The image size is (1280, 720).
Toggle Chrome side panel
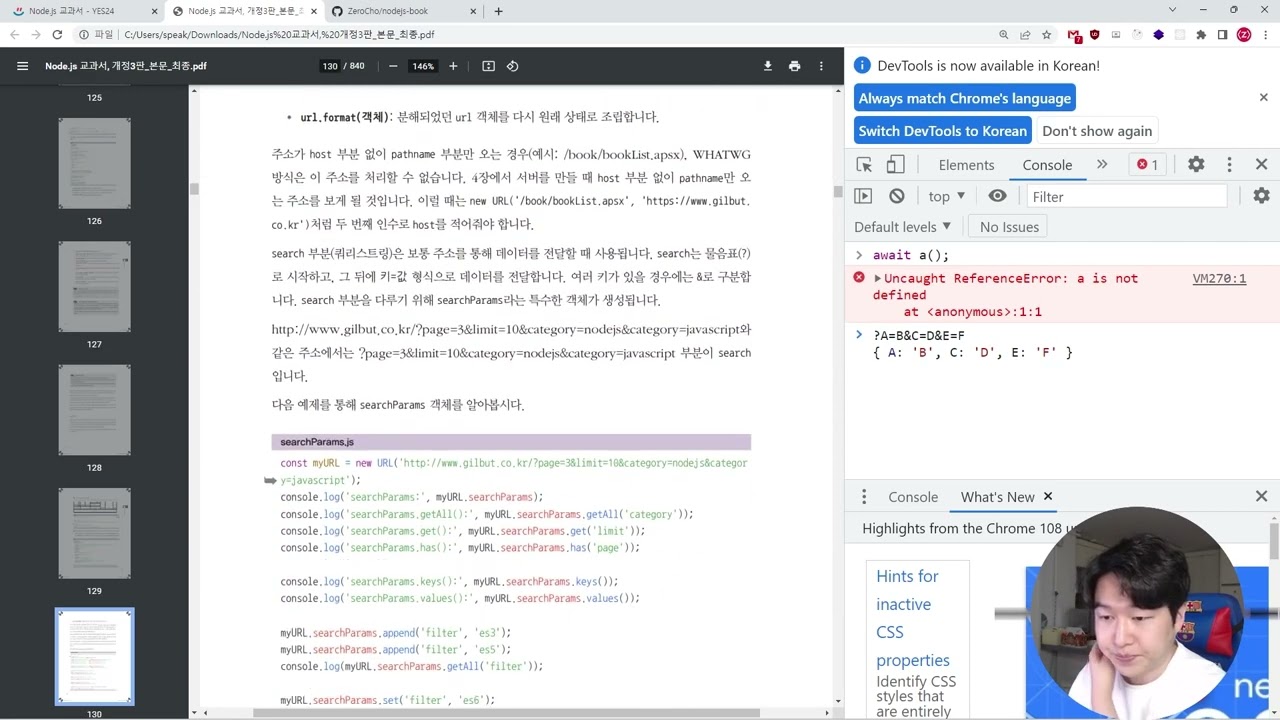(1222, 34)
